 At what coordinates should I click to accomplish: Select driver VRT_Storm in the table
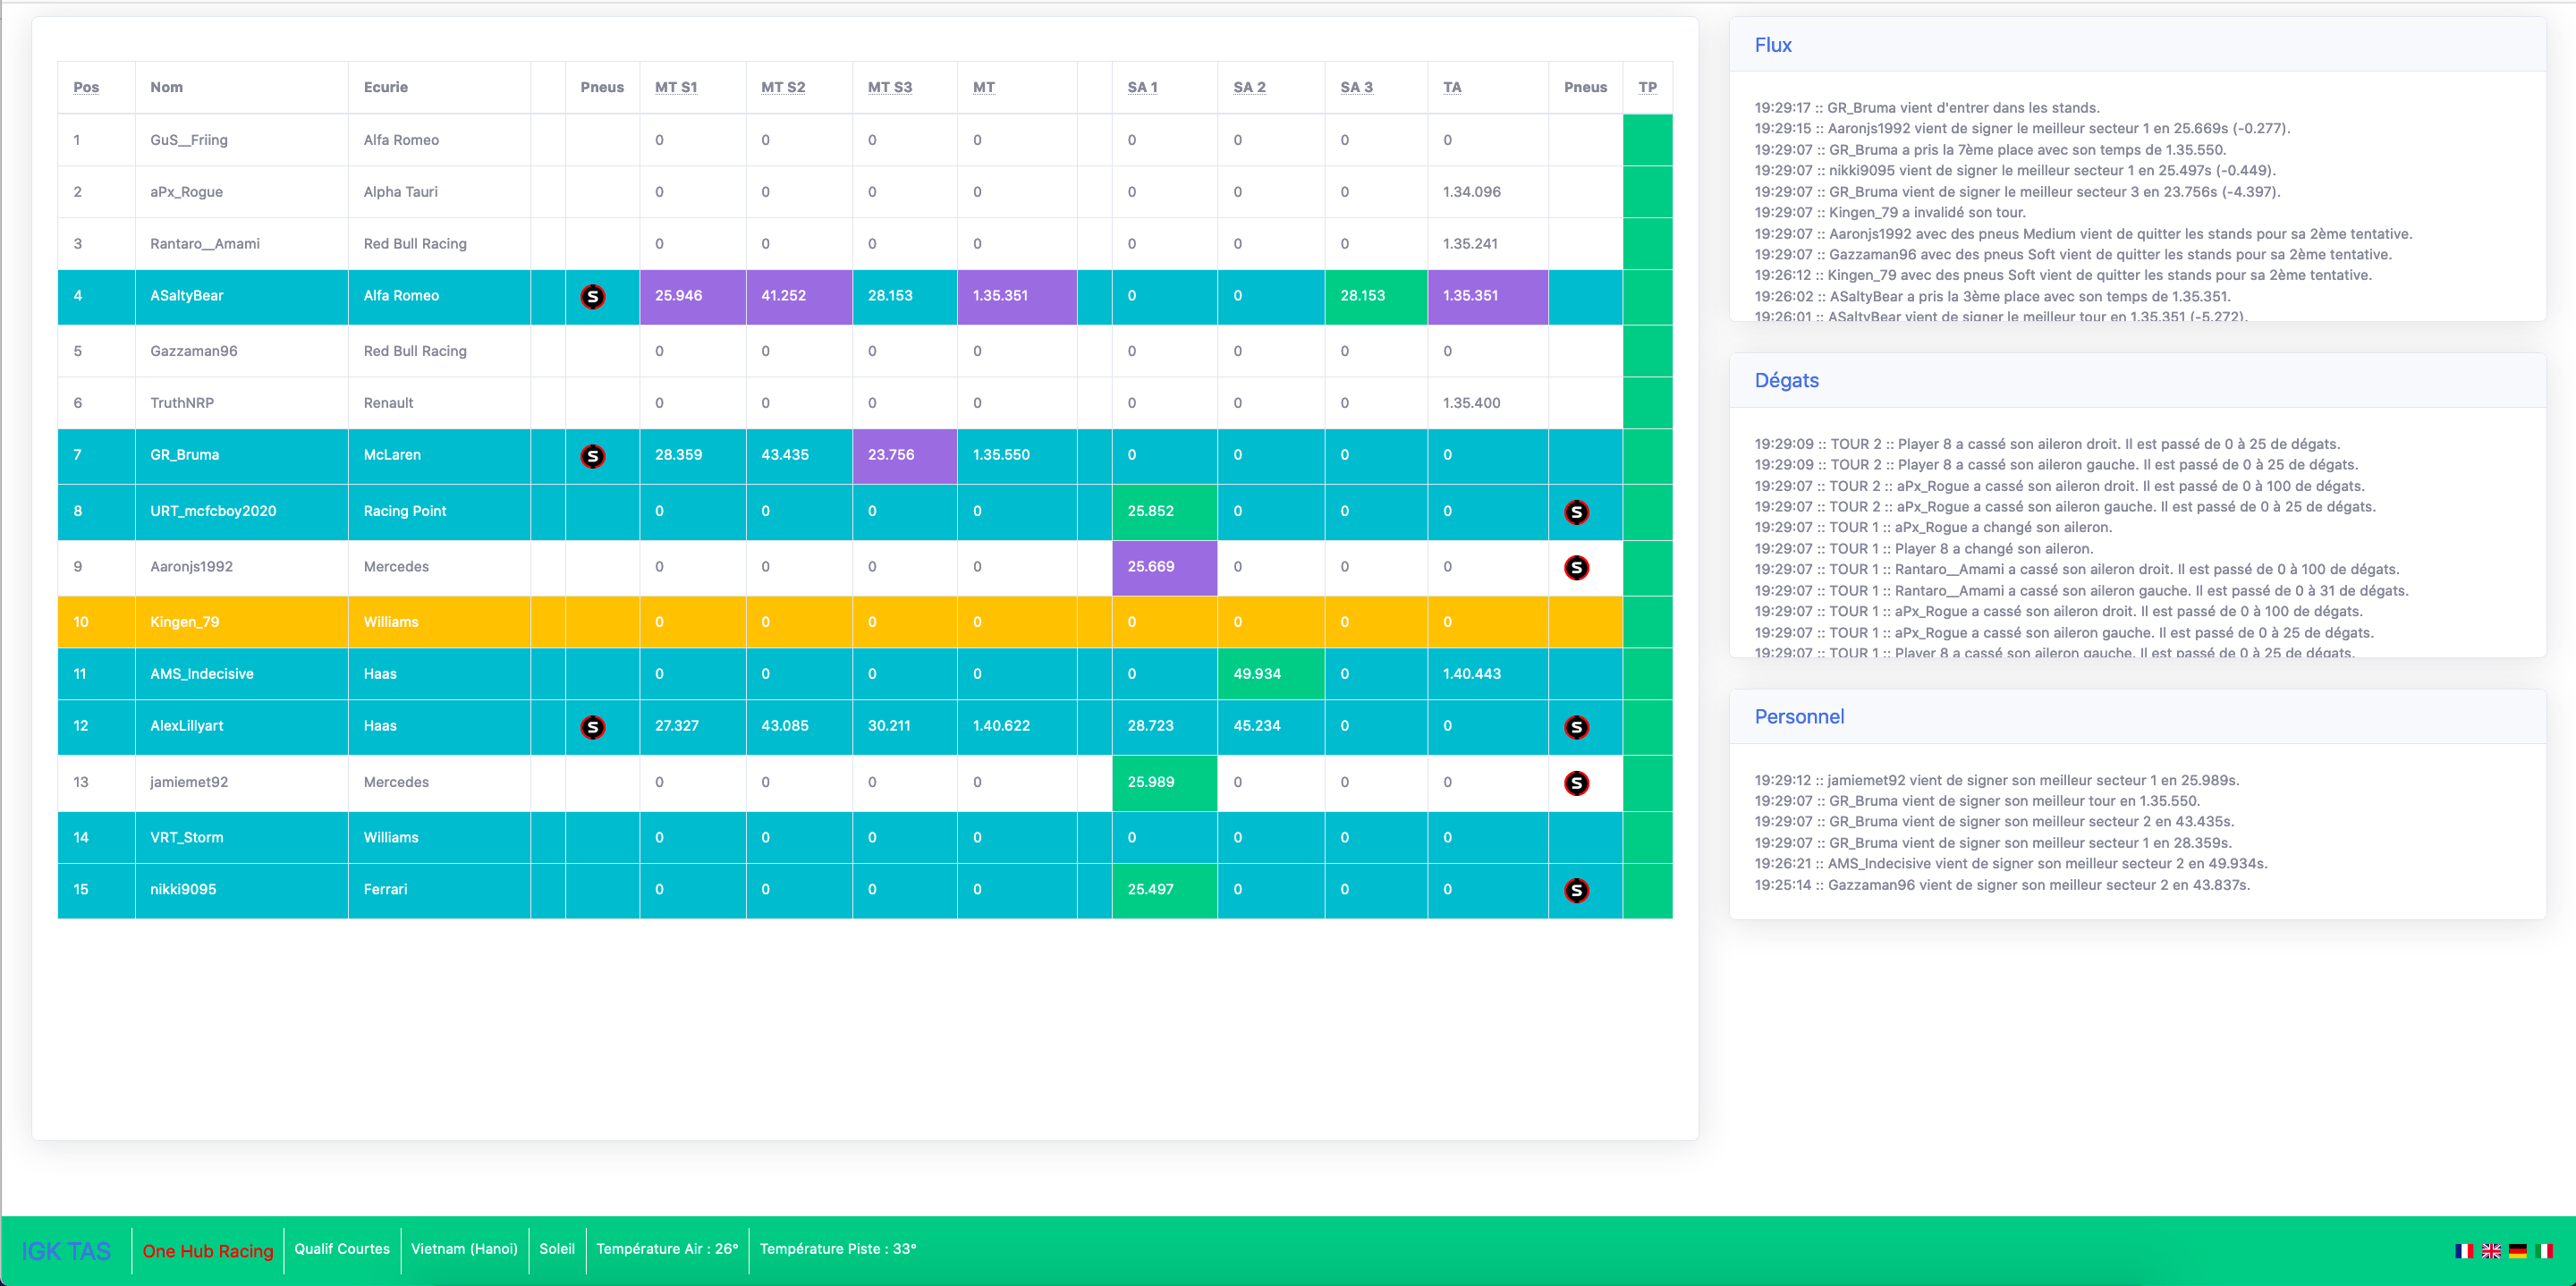187,838
